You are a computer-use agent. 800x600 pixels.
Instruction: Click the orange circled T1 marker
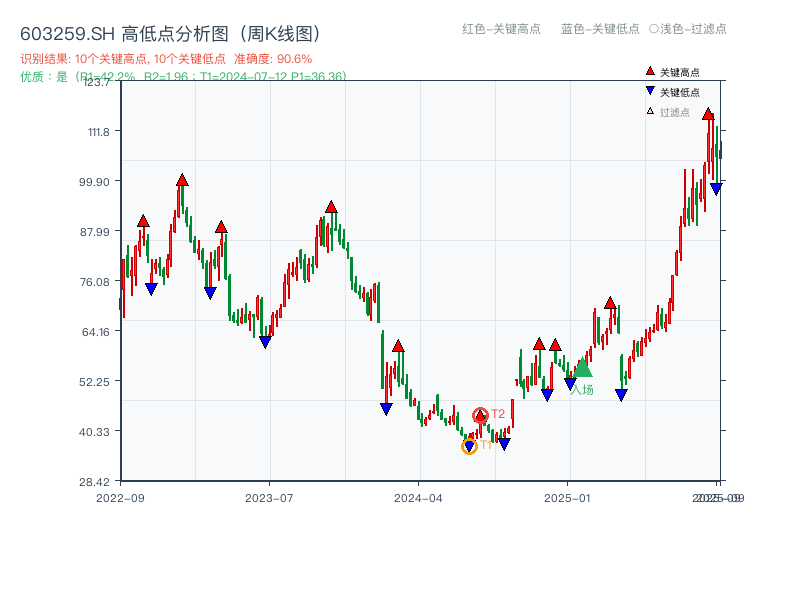click(x=469, y=445)
